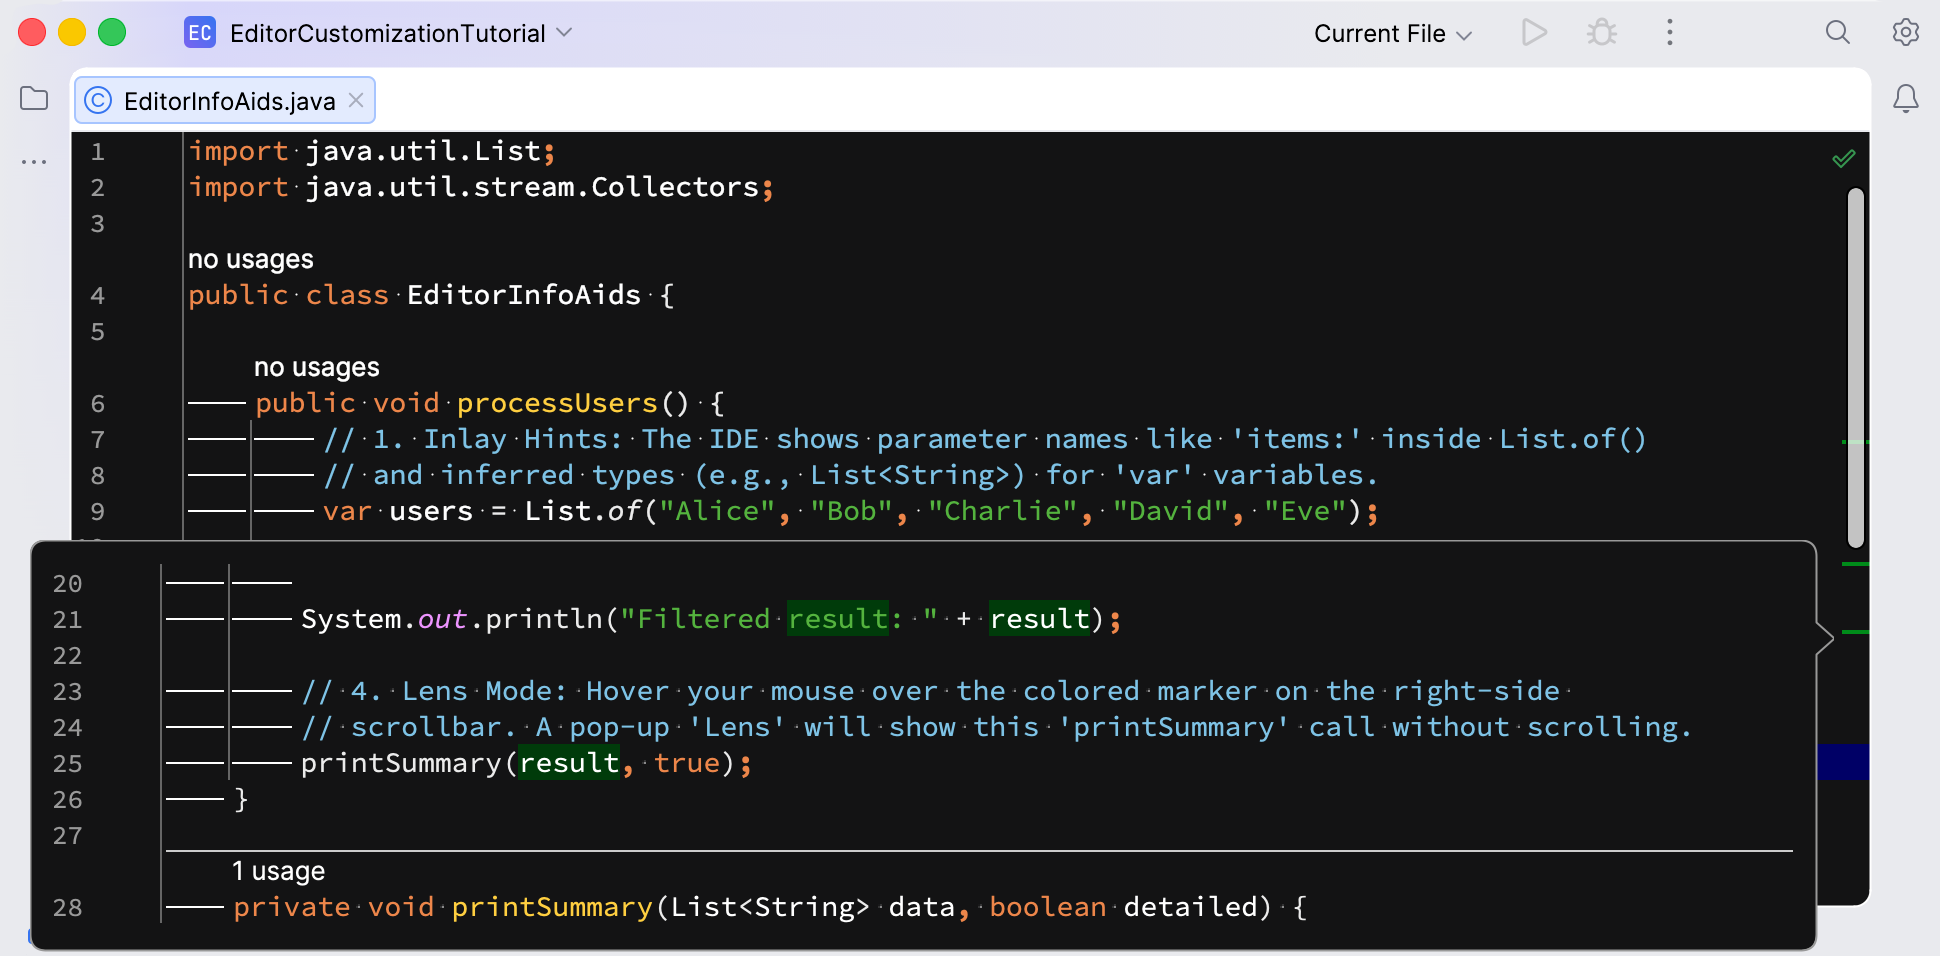Viewport: 1940px width, 956px height.
Task: Click the EditorInfoAids class name
Action: click(524, 296)
